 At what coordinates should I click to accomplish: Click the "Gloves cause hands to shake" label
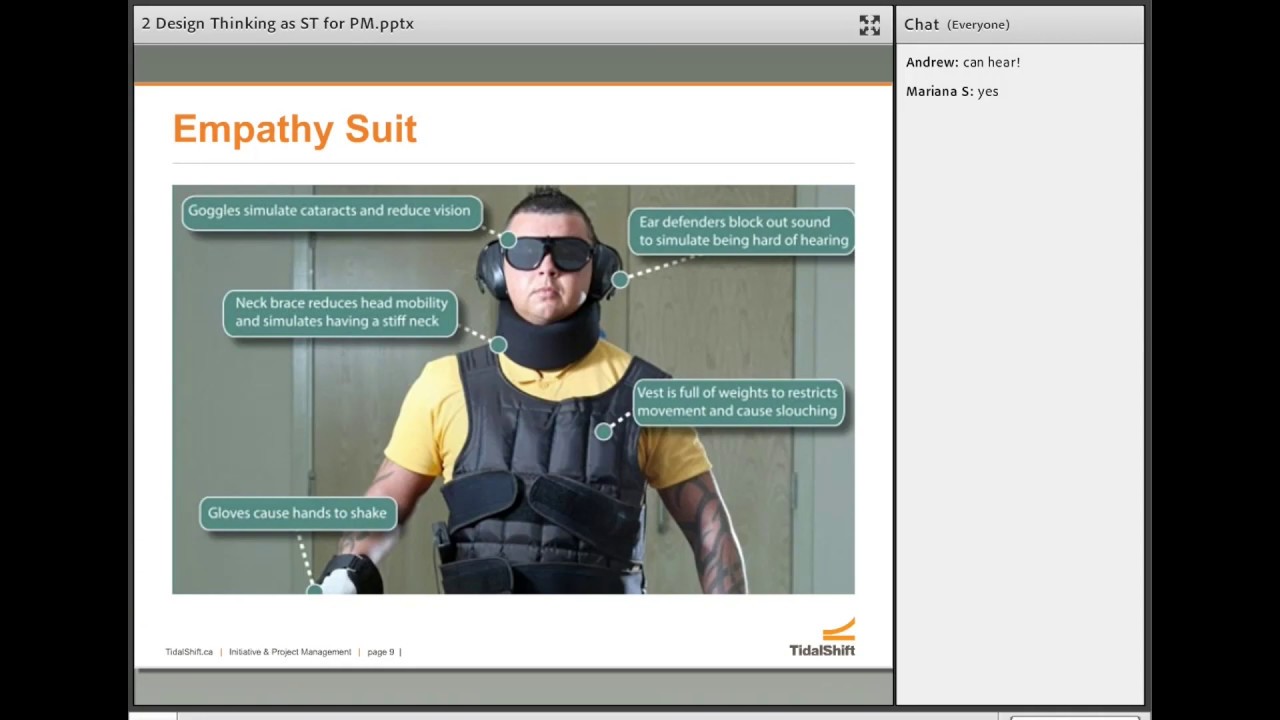click(x=298, y=513)
